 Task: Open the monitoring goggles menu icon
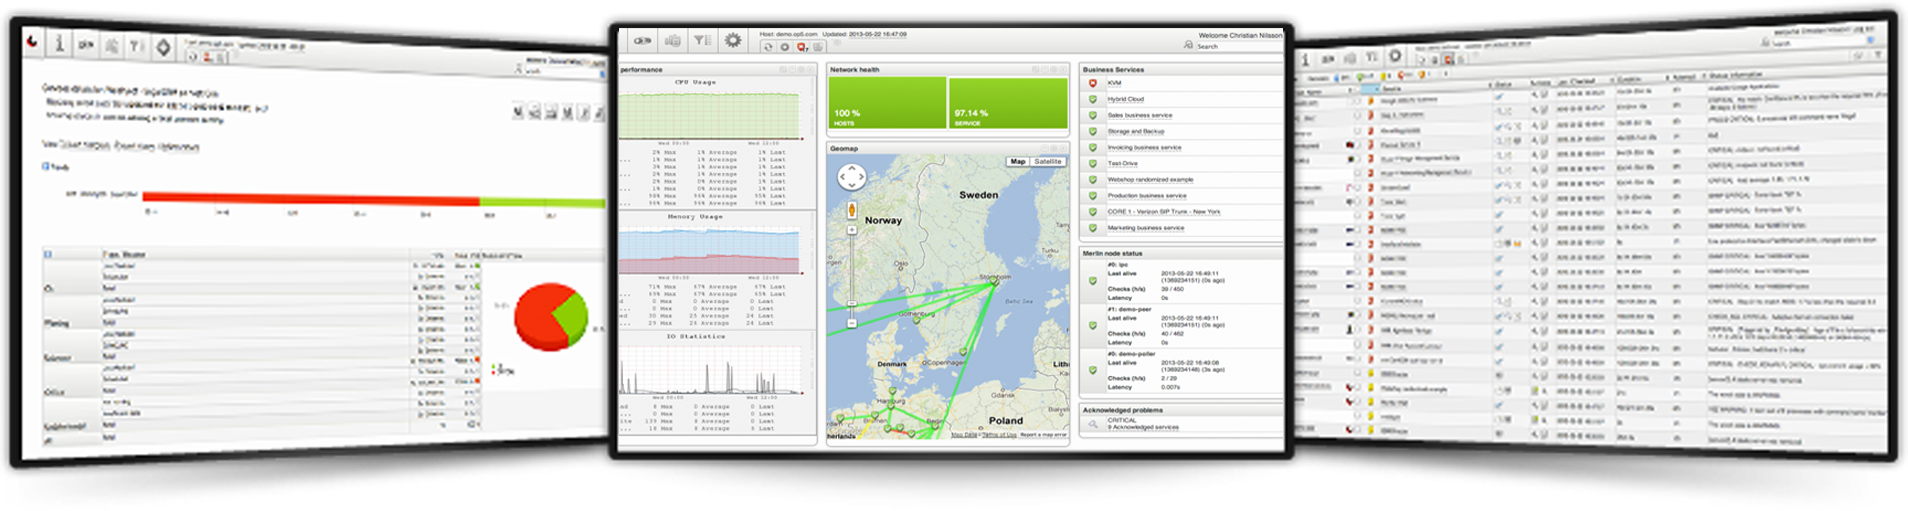coord(643,41)
